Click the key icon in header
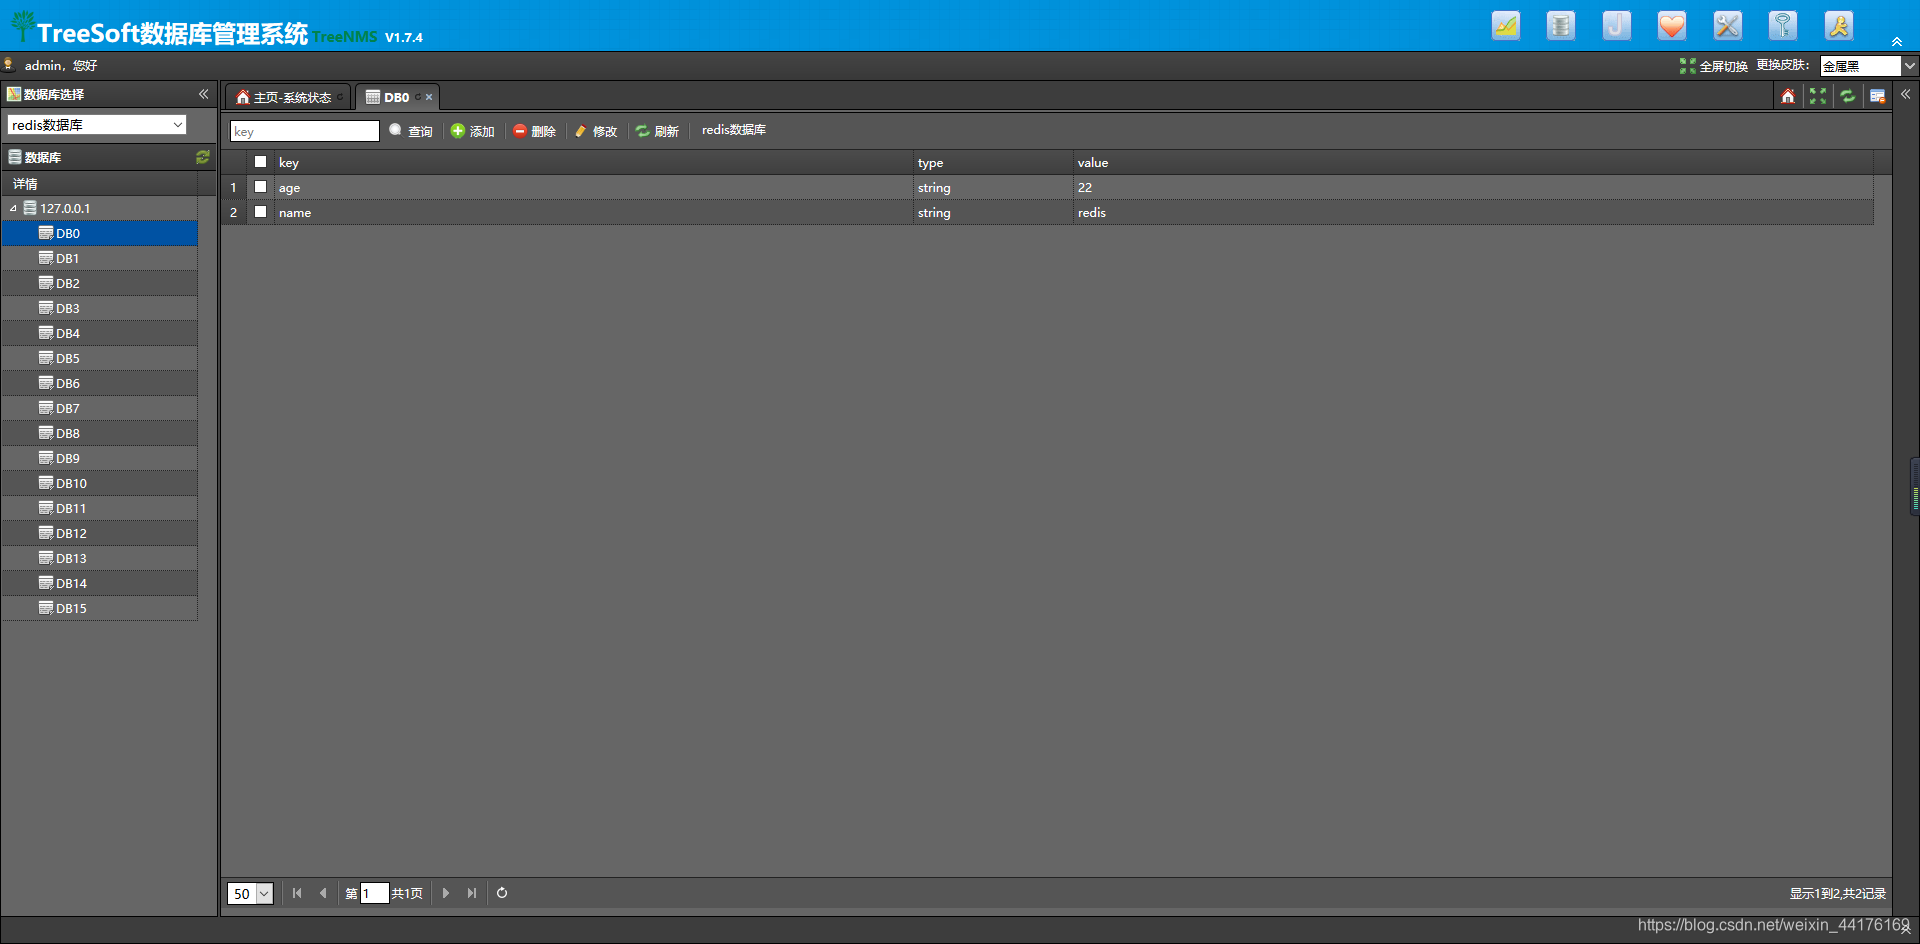 coord(1783,26)
